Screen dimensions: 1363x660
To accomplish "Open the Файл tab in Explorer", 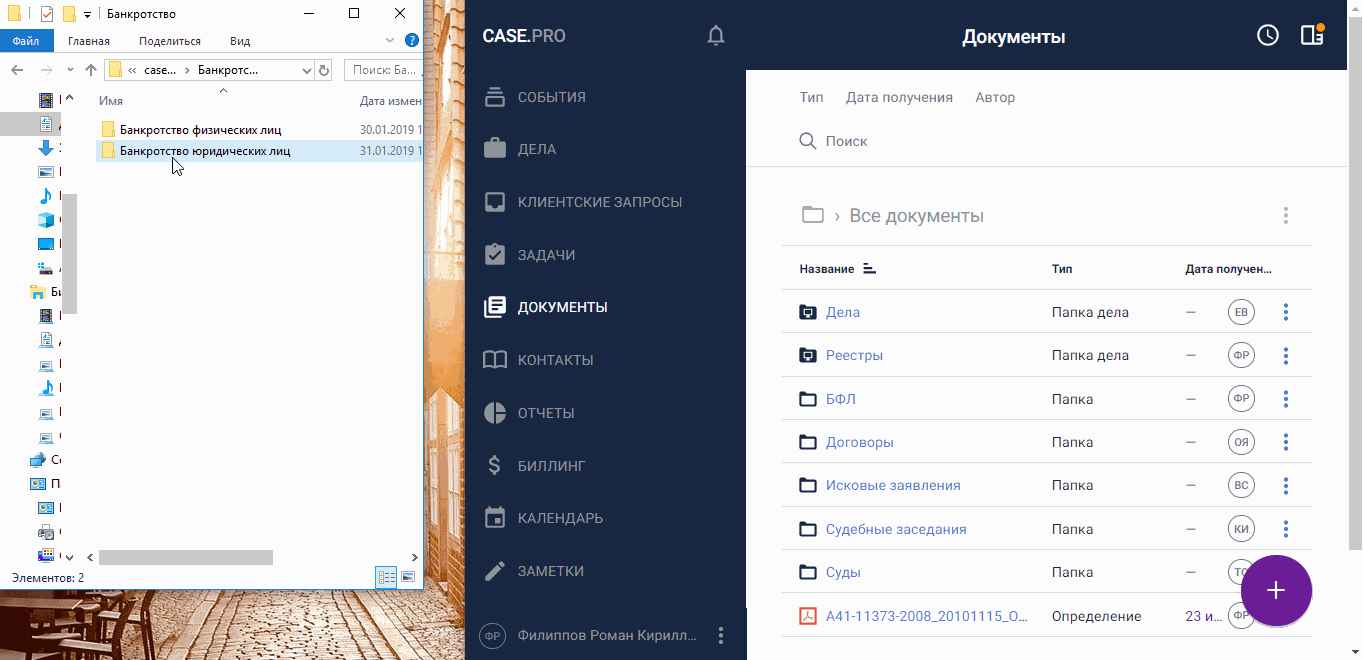I will click(x=26, y=41).
